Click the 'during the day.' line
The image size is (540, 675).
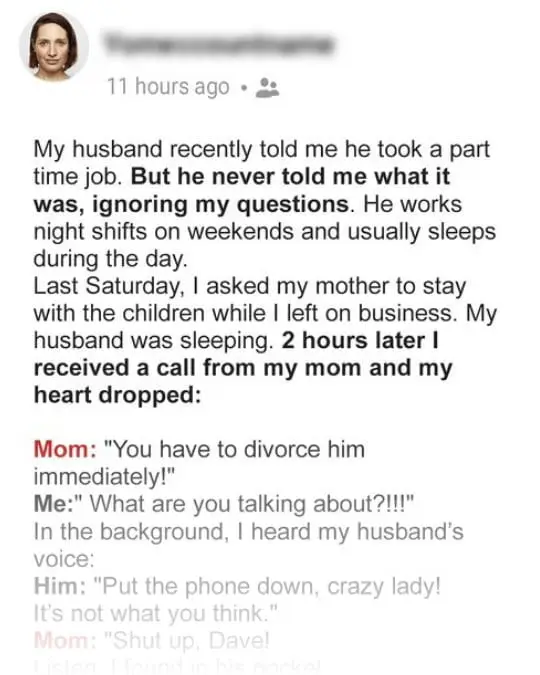111,259
